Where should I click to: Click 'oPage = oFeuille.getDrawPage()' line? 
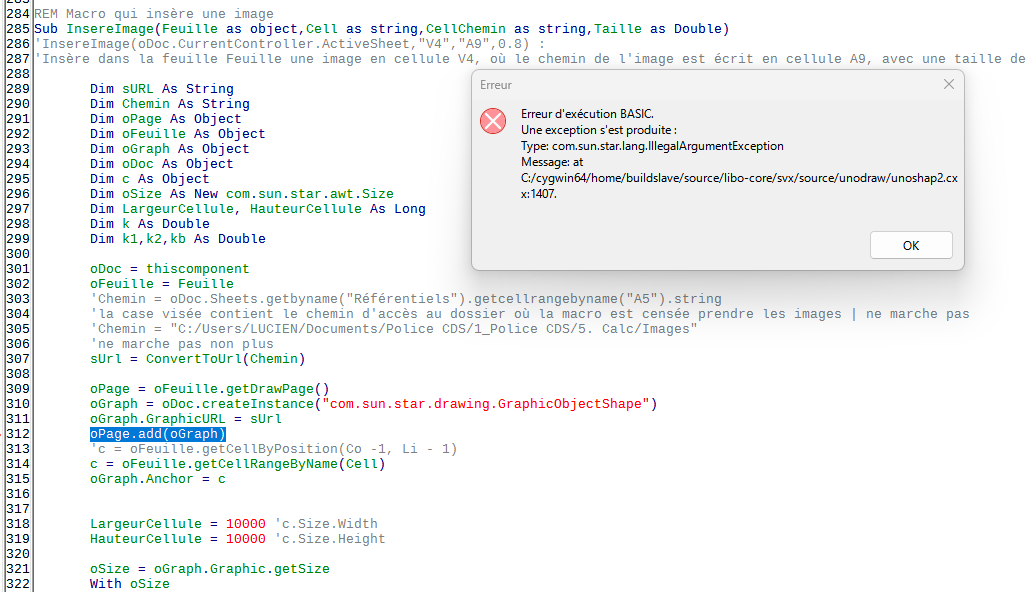(210, 389)
